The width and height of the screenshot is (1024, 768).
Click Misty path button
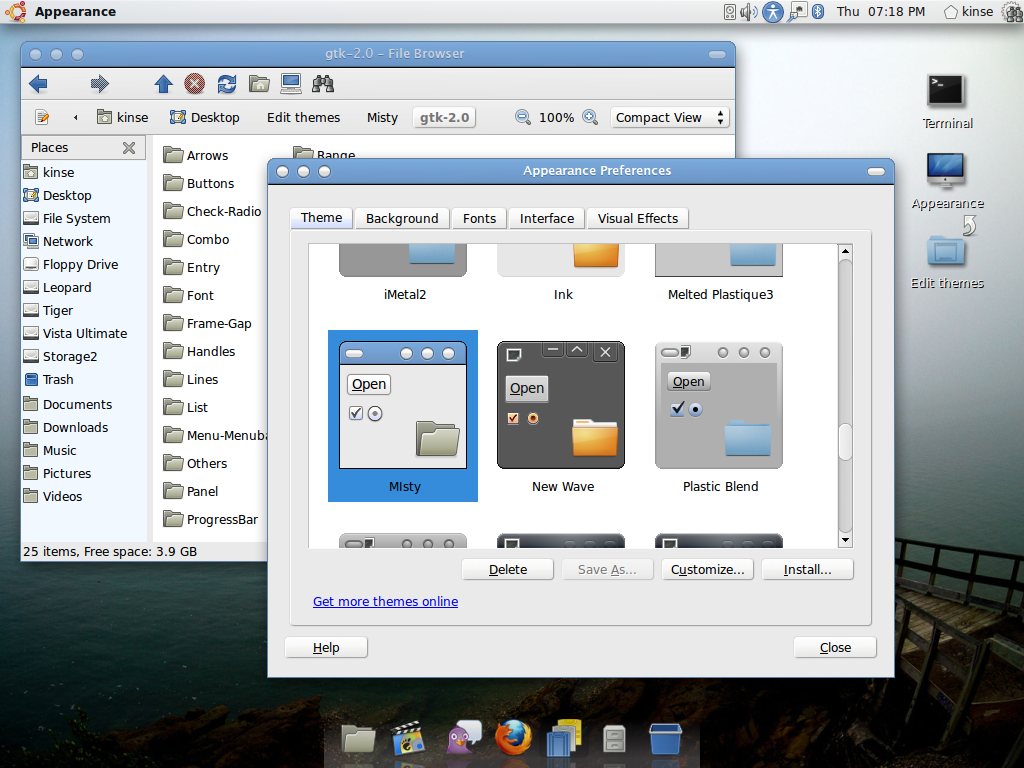click(382, 118)
